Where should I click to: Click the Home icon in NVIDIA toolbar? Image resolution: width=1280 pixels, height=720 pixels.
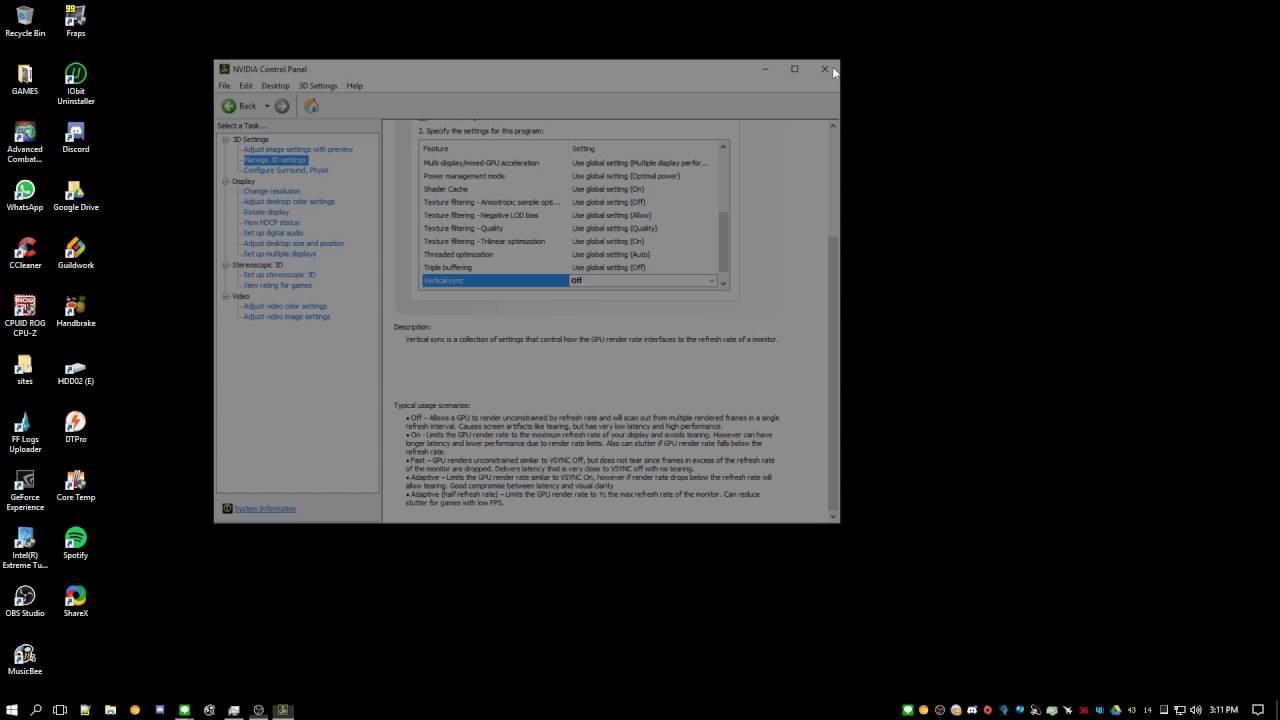tap(311, 106)
